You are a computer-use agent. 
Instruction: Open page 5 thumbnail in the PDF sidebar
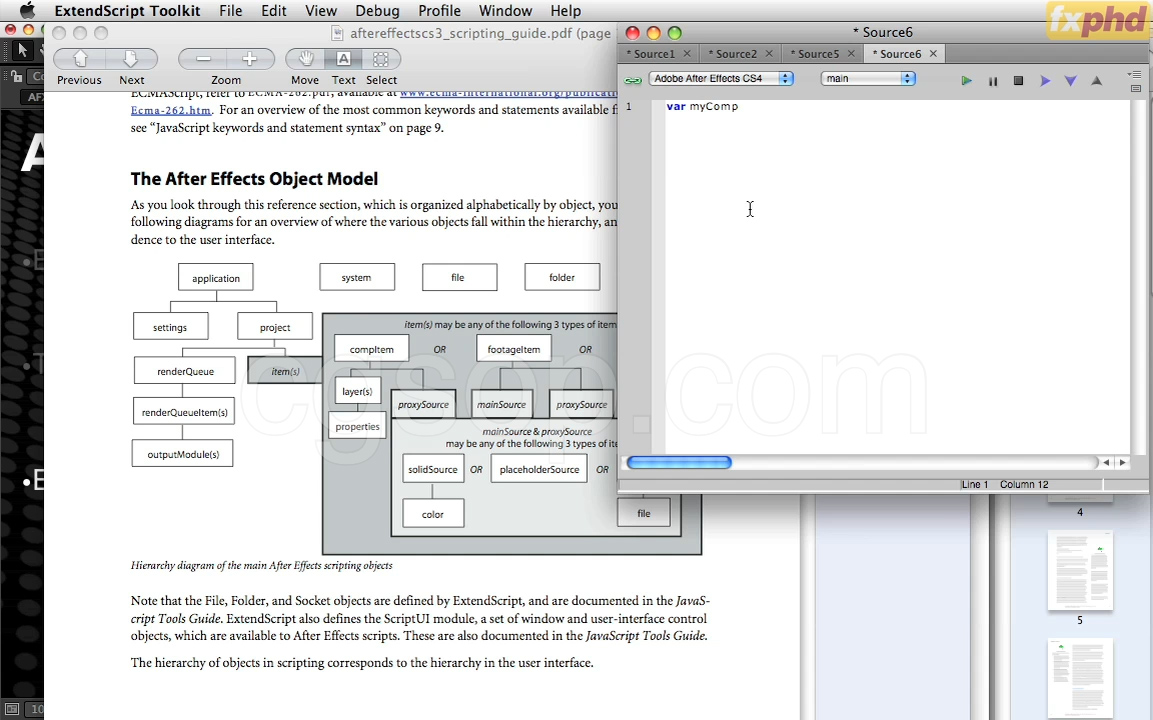[1080, 570]
